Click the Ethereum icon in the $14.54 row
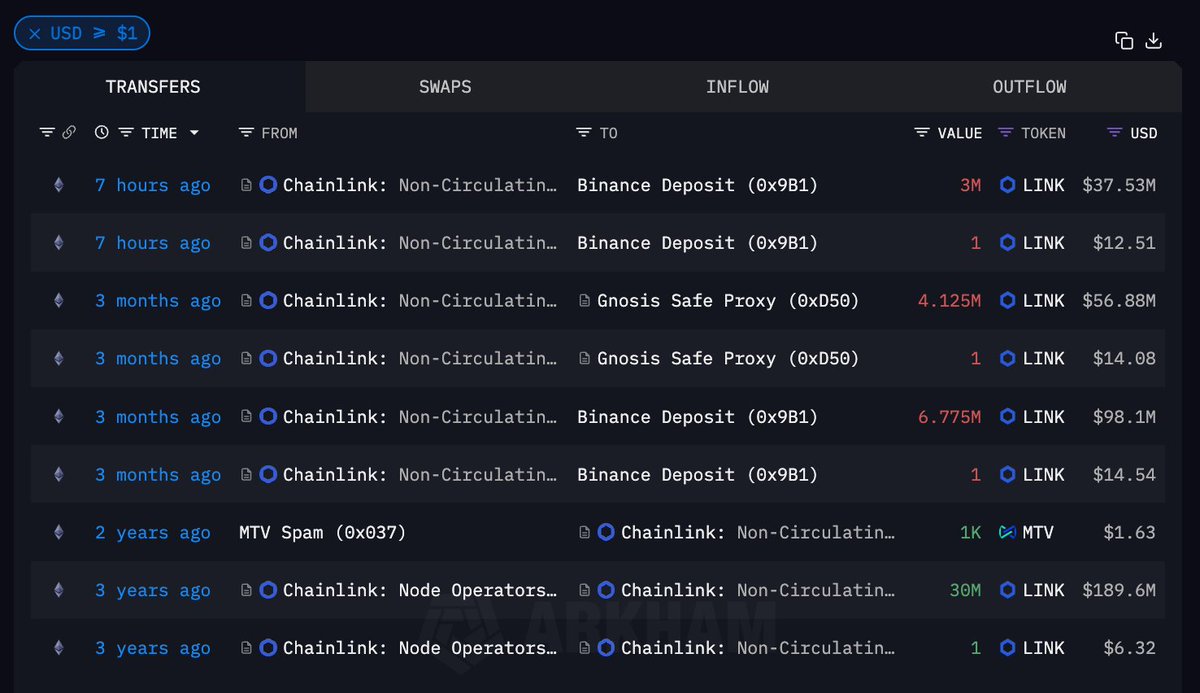Image resolution: width=1200 pixels, height=693 pixels. (x=58, y=475)
